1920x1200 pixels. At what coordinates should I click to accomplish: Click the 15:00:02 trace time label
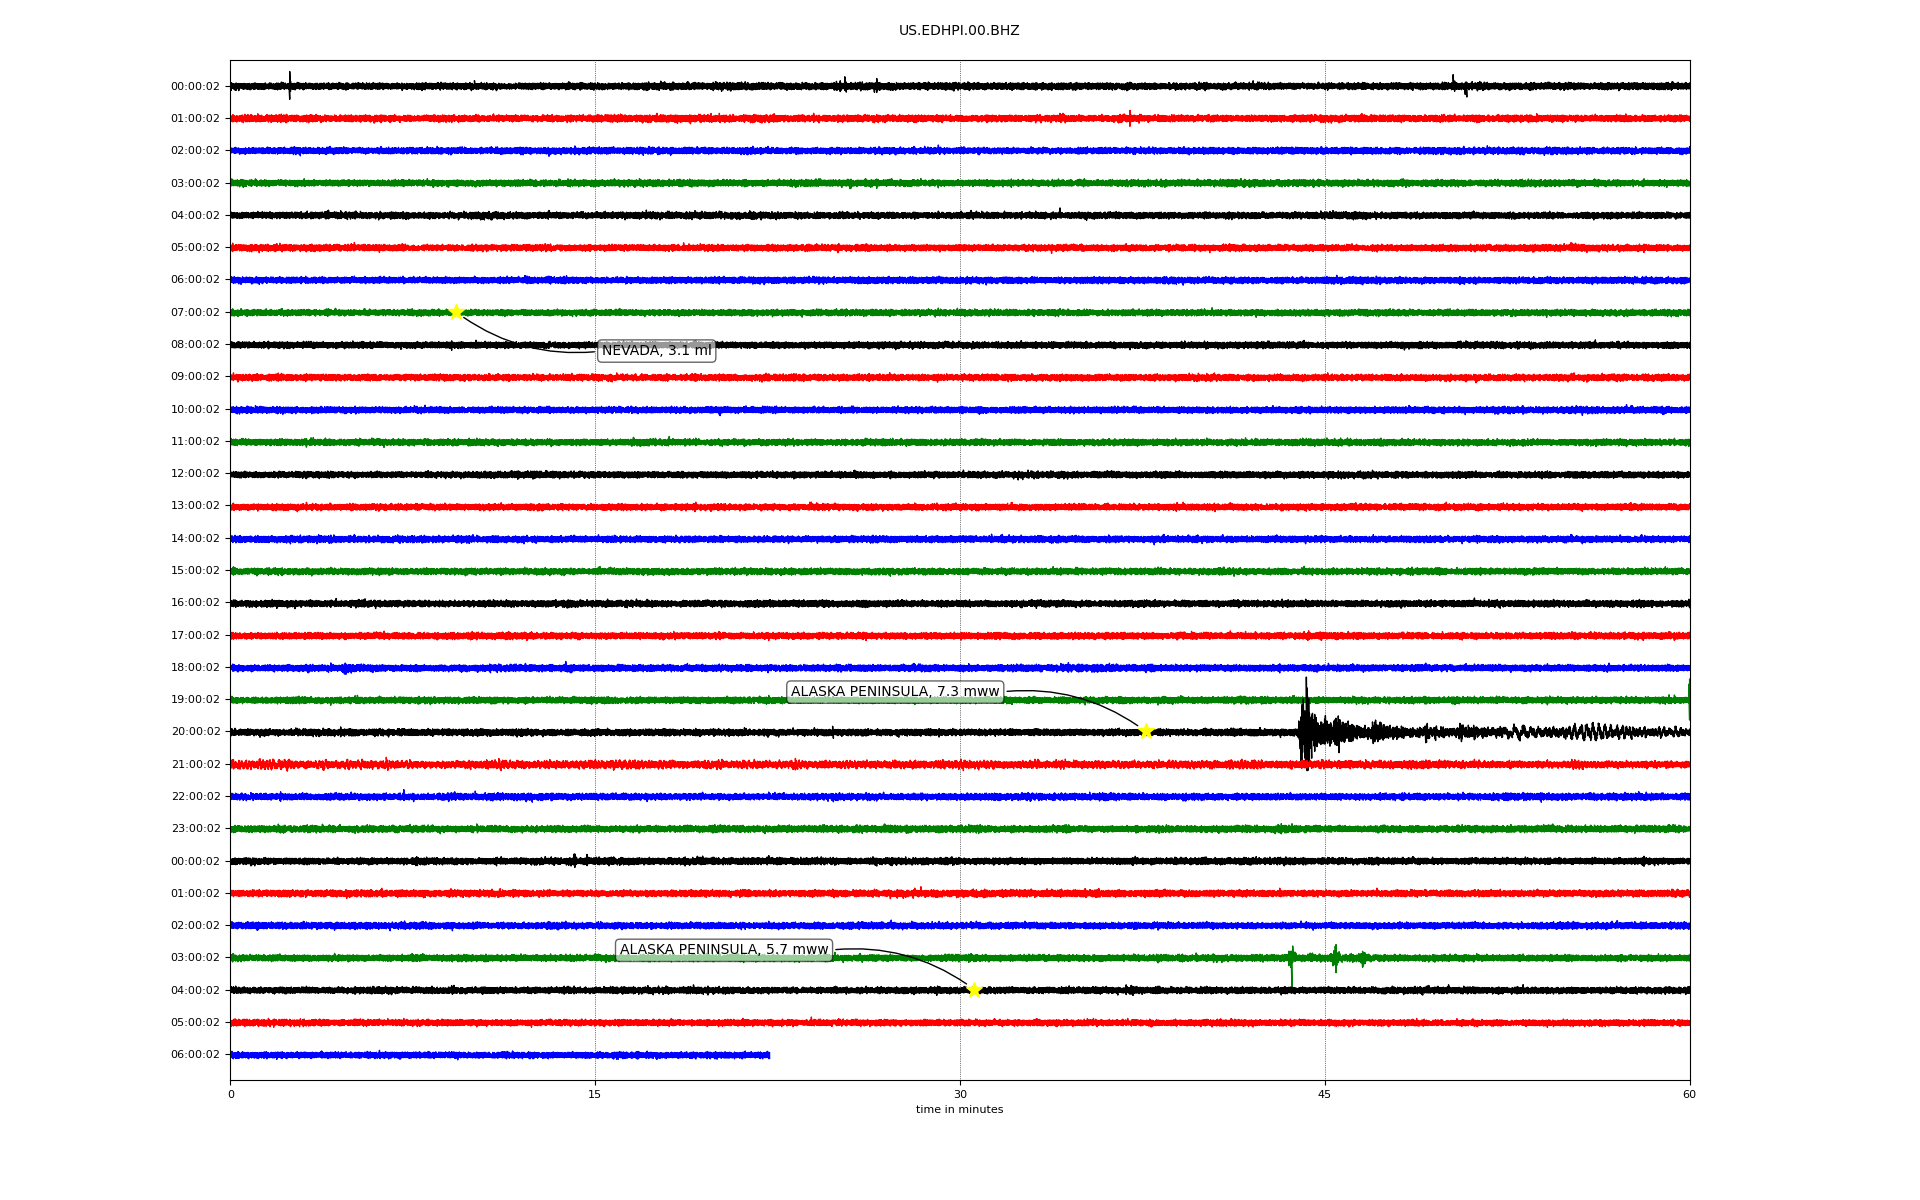coord(195,571)
